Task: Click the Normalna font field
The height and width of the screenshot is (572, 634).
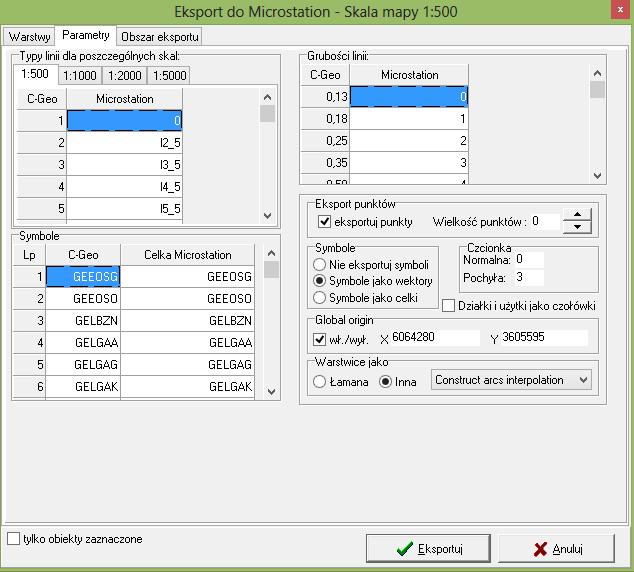Action: 529,259
